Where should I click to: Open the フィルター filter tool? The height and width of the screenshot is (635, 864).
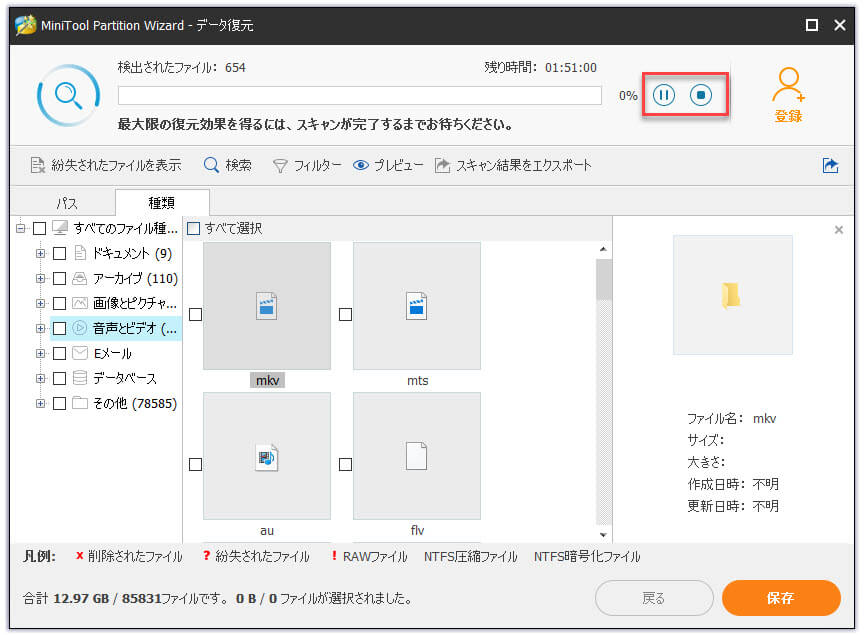[x=307, y=166]
